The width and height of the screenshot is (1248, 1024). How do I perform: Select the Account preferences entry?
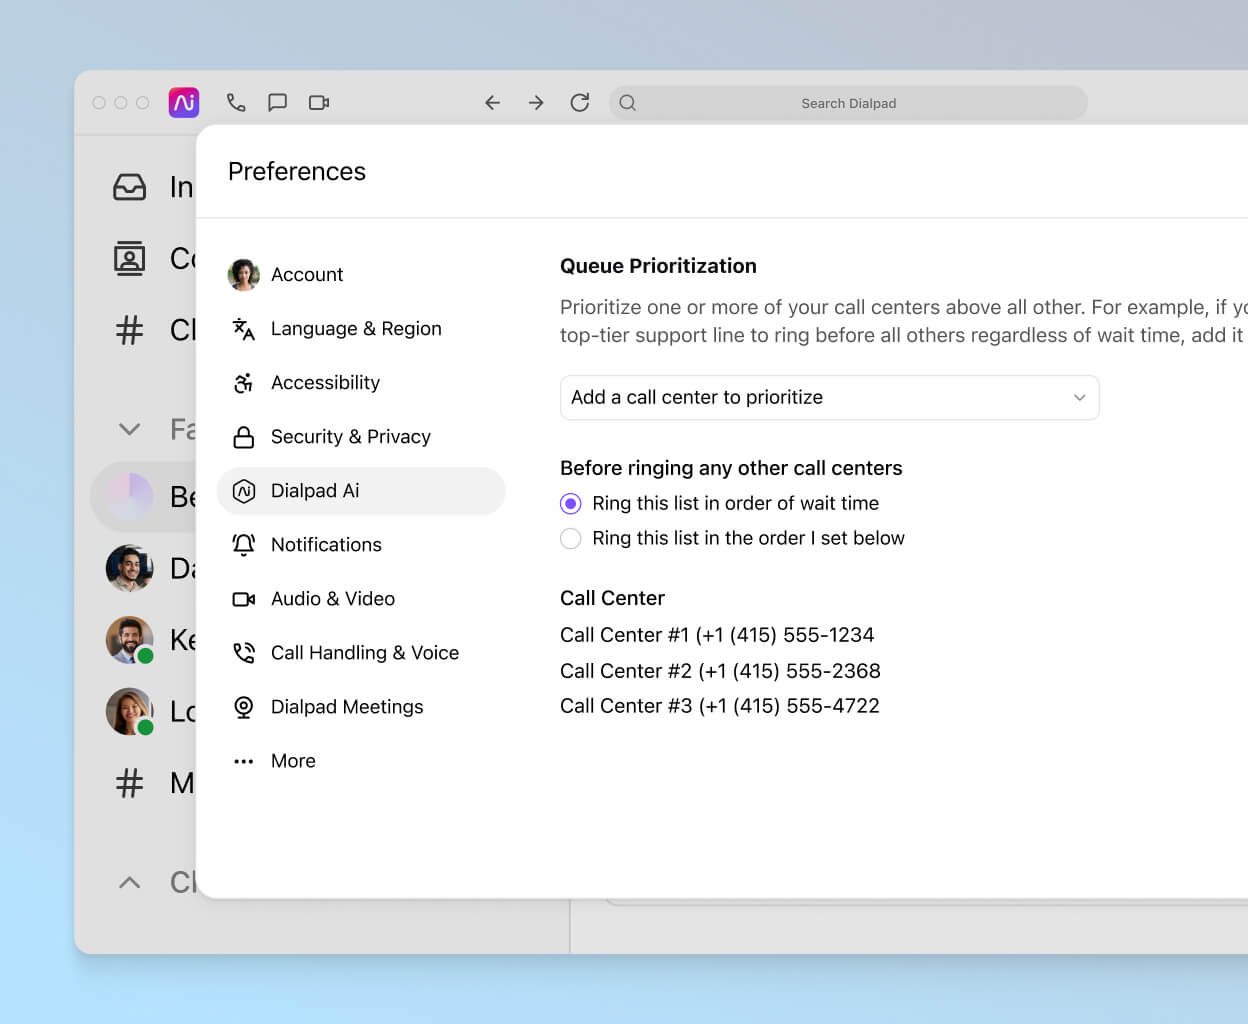click(x=306, y=274)
